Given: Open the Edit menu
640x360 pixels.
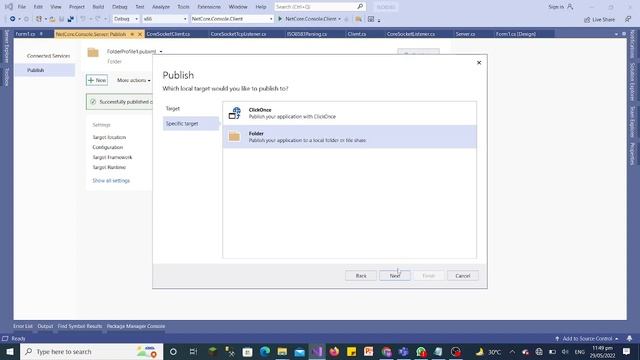Looking at the screenshot, I should click(38, 7).
